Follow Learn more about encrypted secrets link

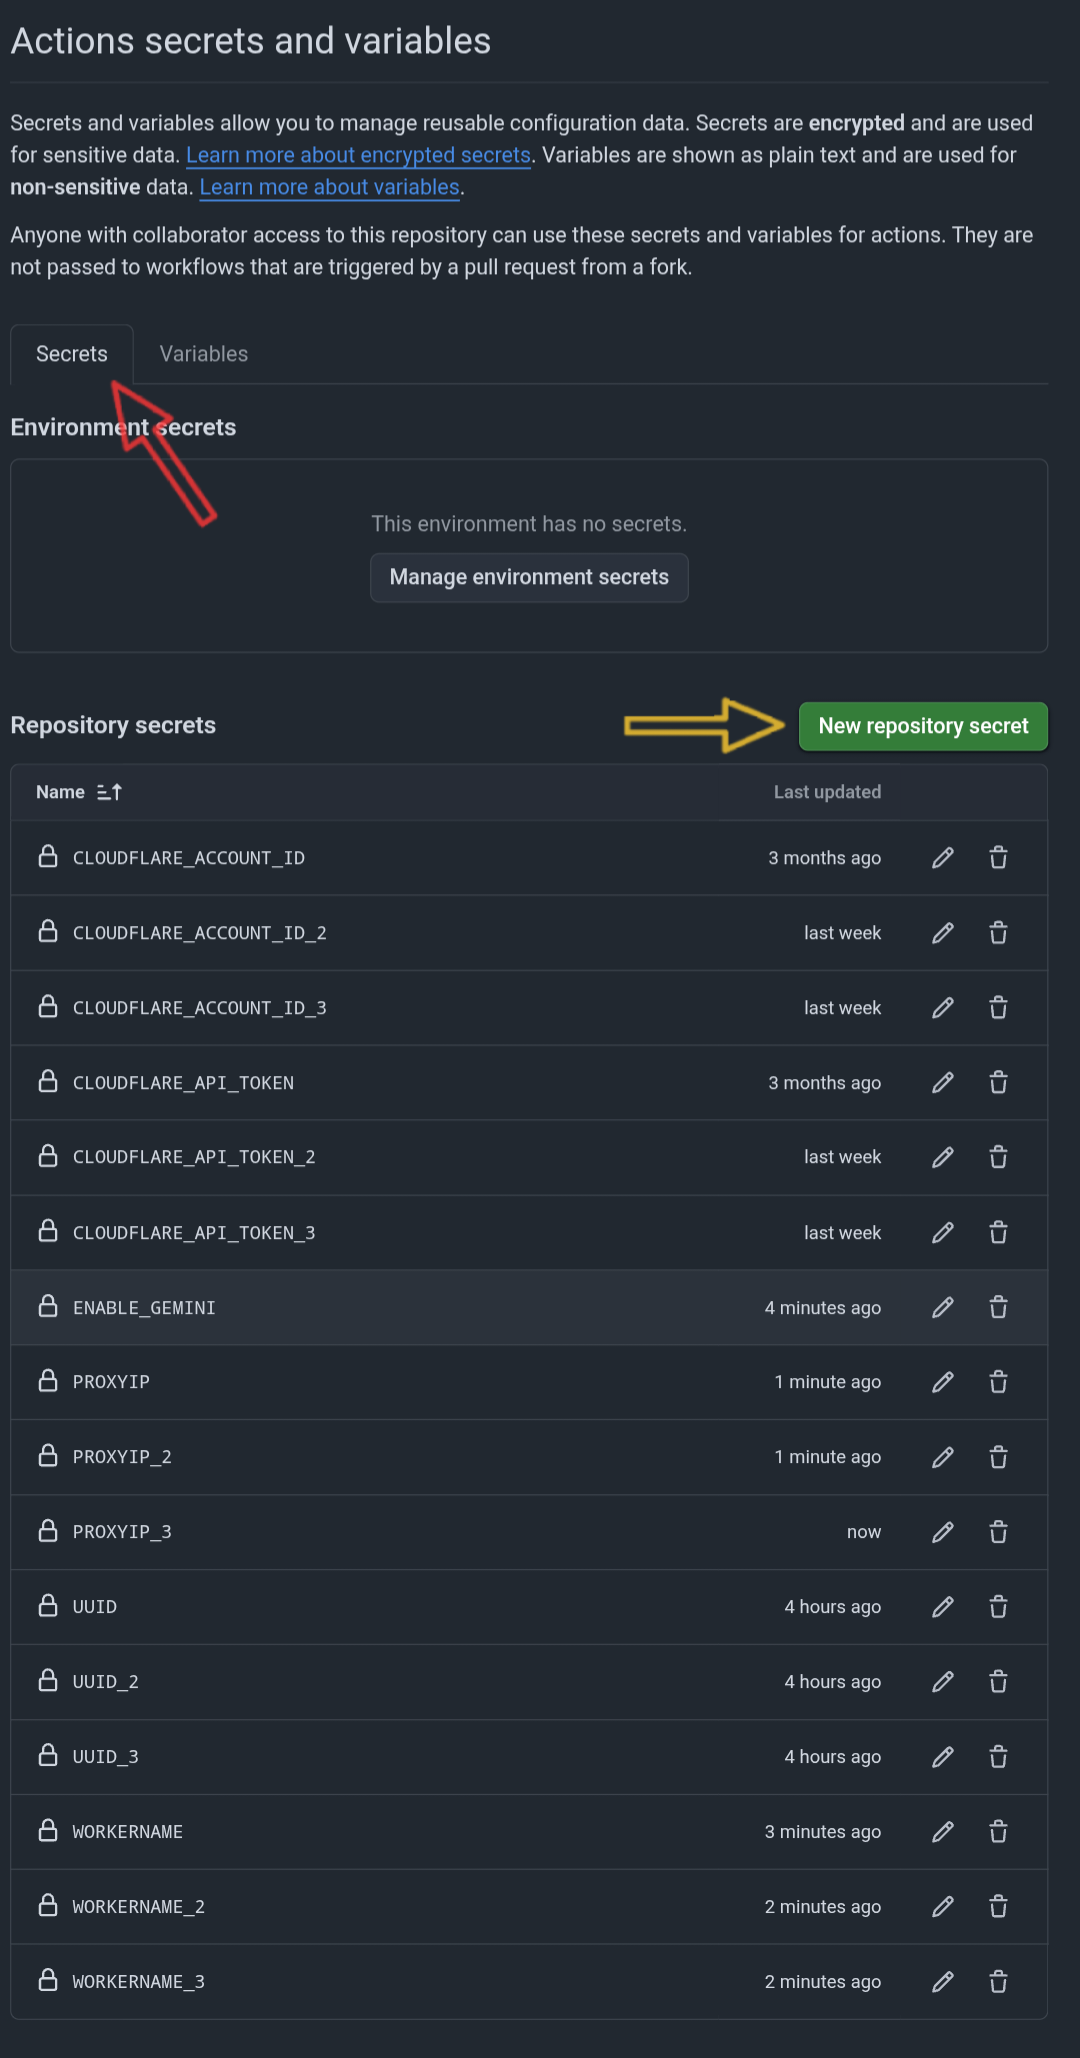pyautogui.click(x=358, y=155)
